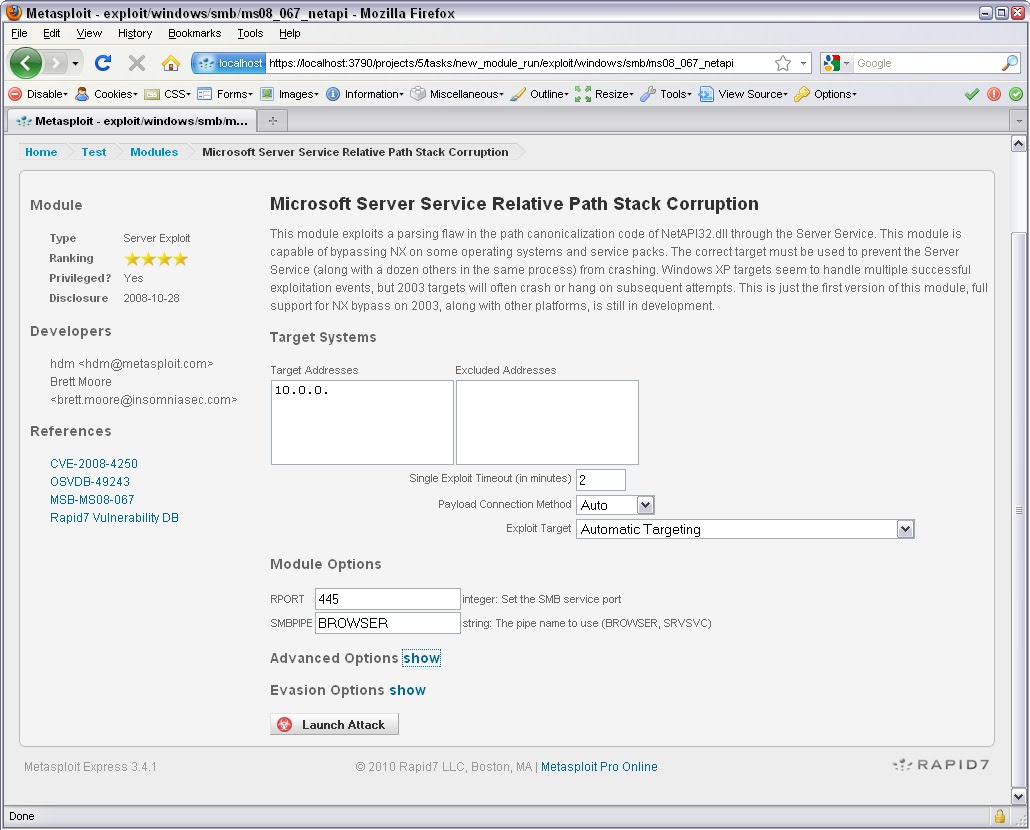
Task: Open the File menu
Action: pos(20,33)
